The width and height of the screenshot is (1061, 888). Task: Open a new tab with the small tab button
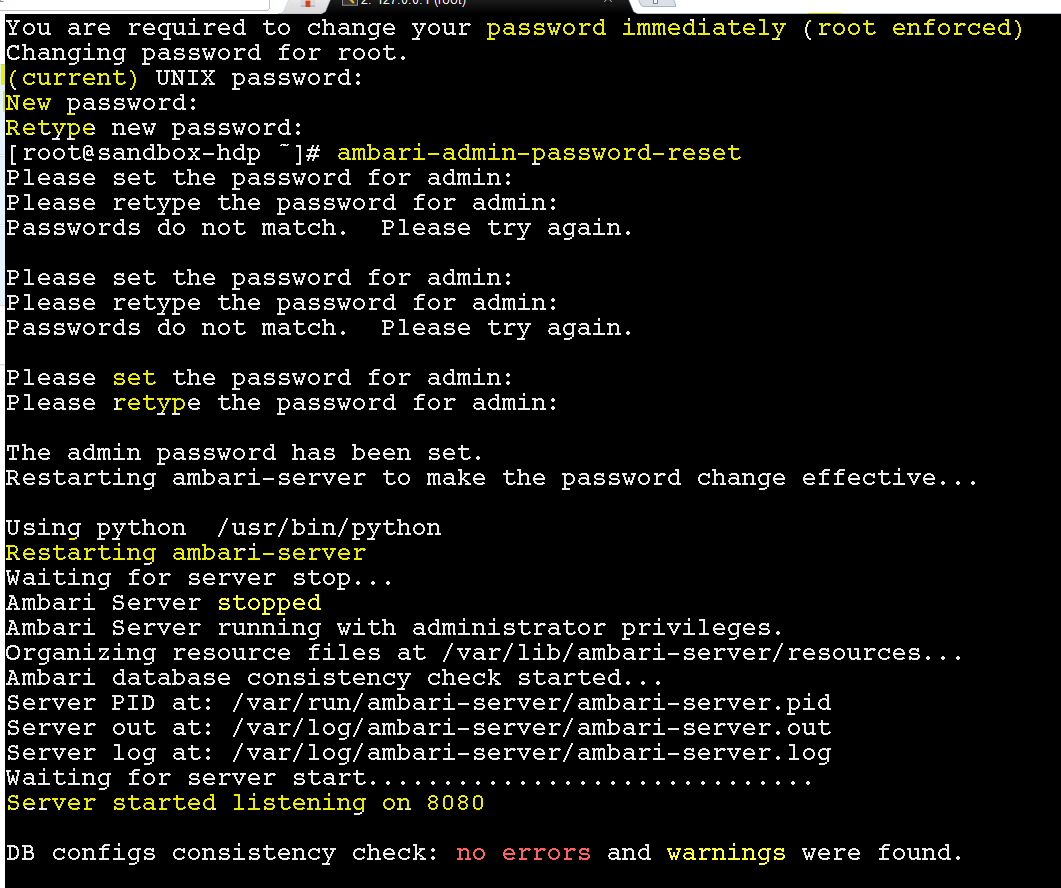click(x=656, y=3)
